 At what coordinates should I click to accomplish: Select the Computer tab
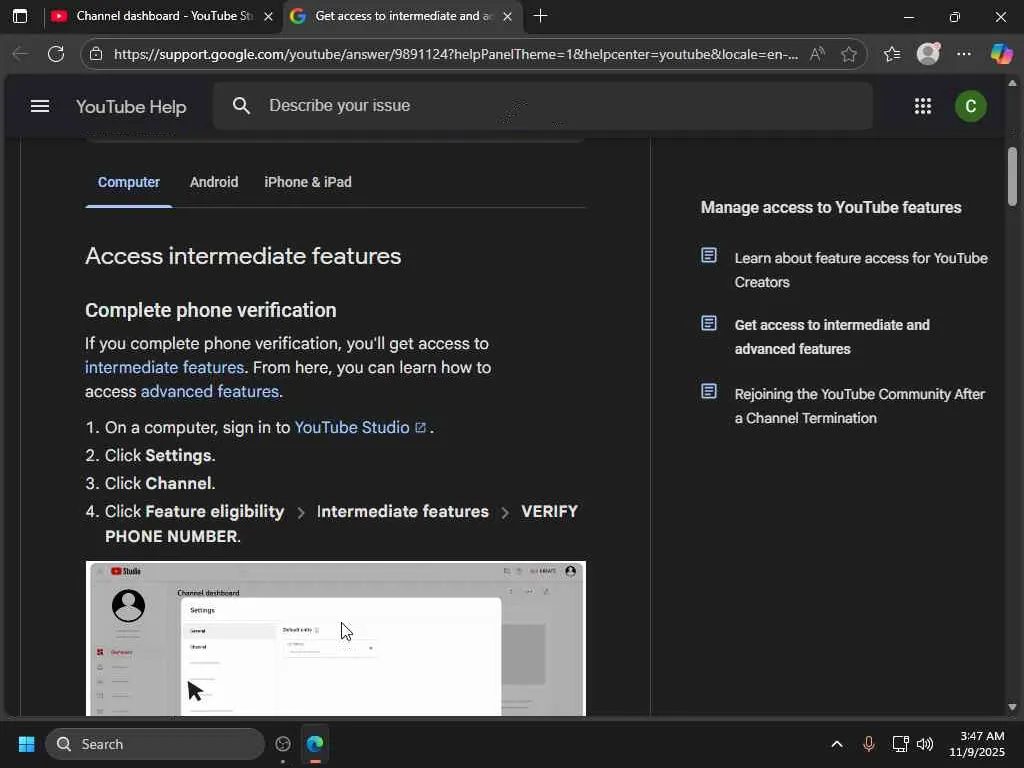[x=129, y=182]
